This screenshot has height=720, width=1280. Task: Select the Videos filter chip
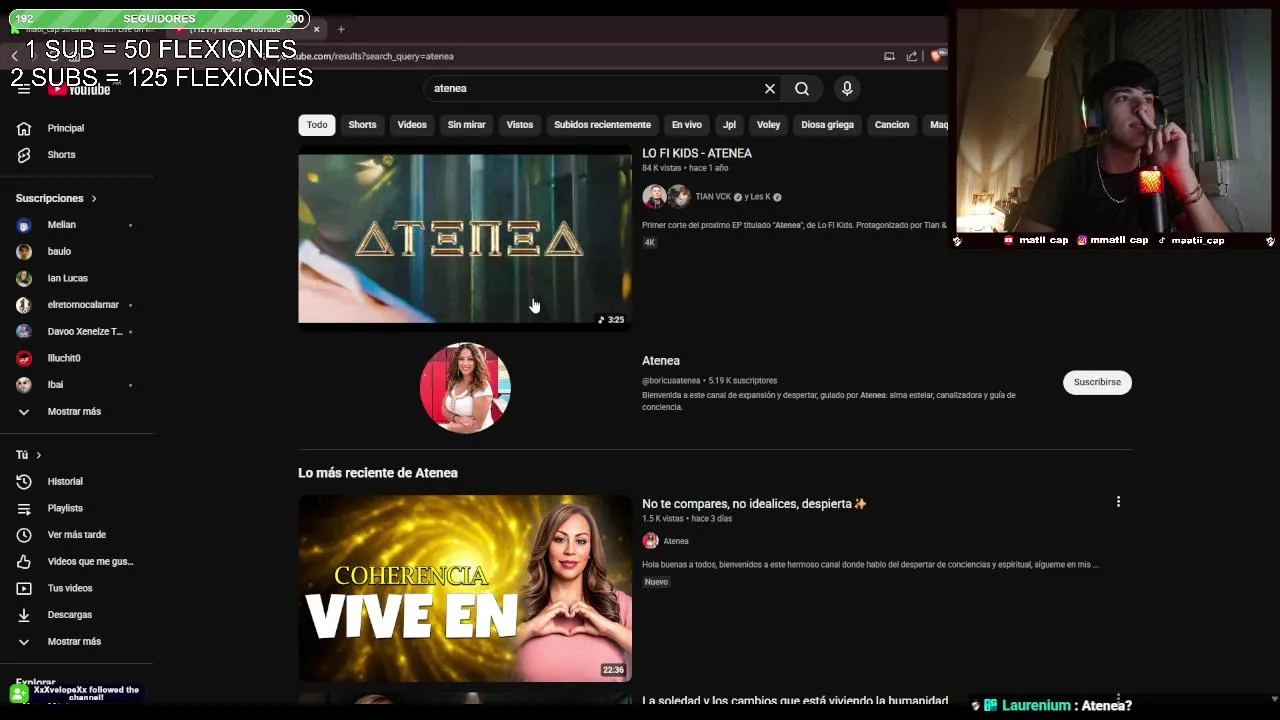412,125
